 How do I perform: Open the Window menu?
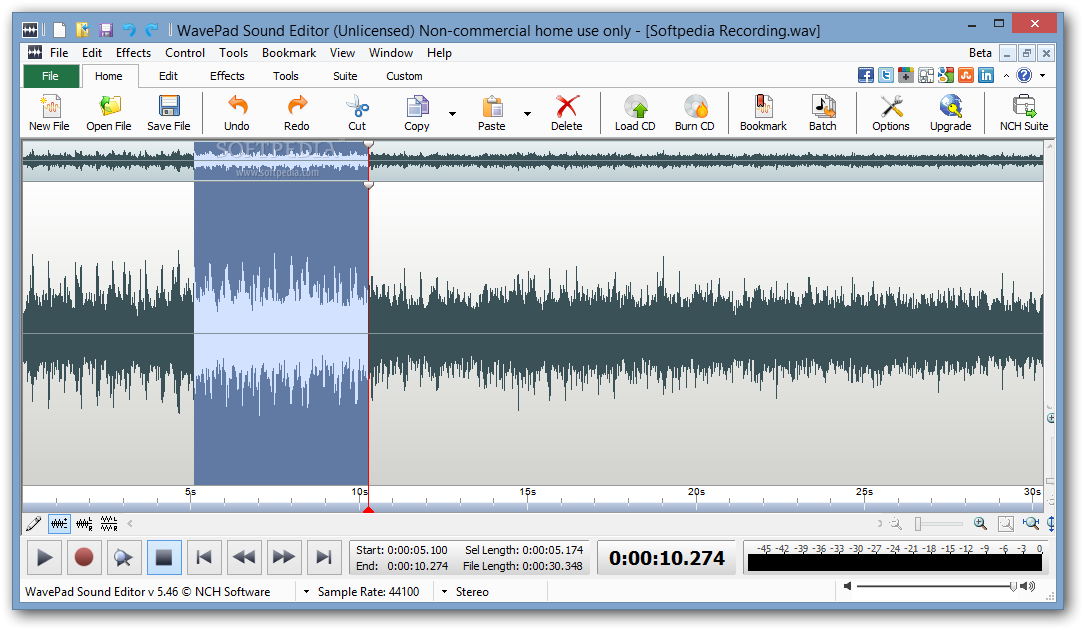point(391,53)
